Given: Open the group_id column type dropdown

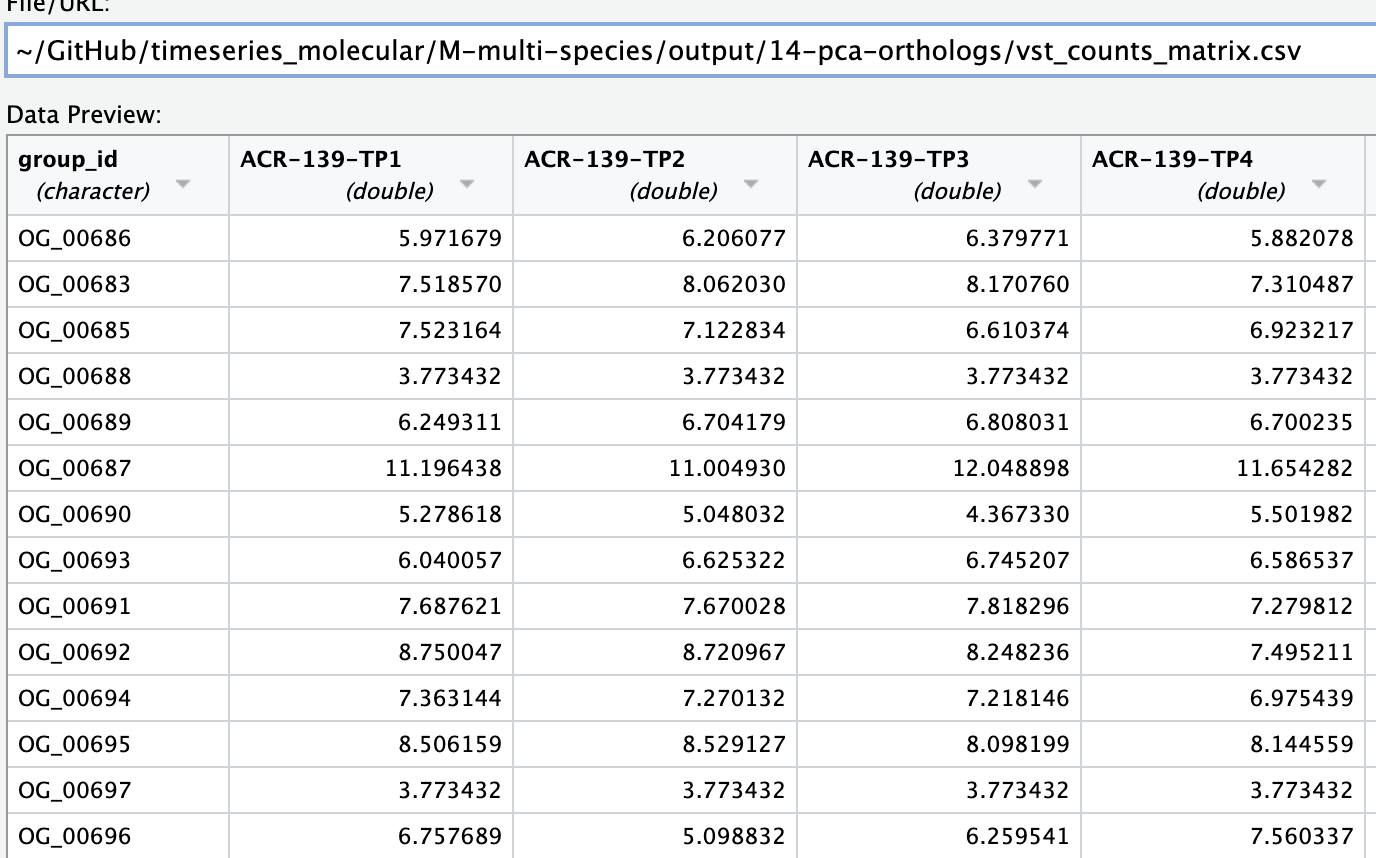Looking at the screenshot, I should coord(183,185).
